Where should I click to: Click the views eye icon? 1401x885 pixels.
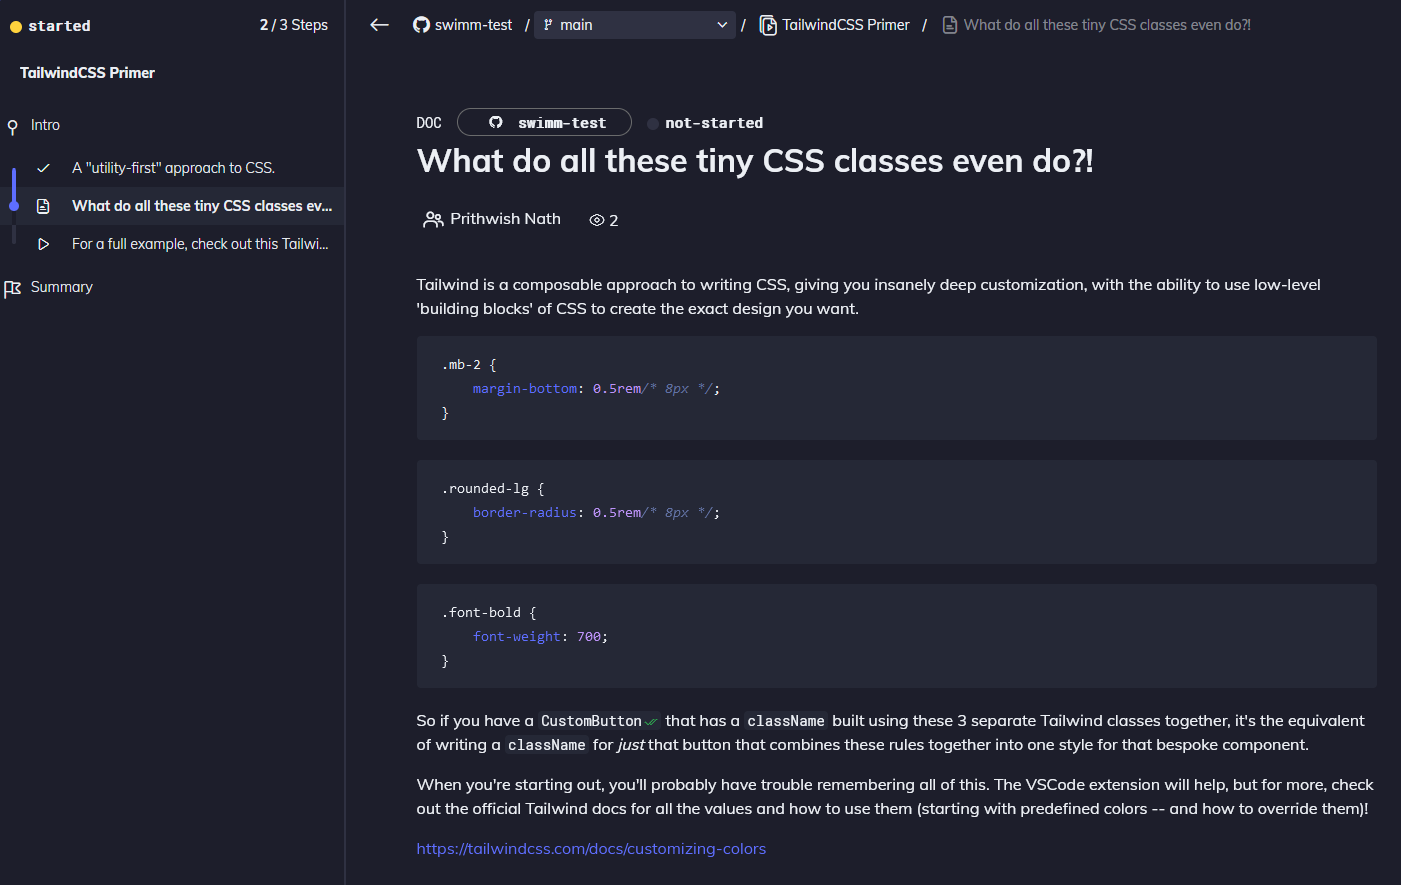(x=597, y=220)
